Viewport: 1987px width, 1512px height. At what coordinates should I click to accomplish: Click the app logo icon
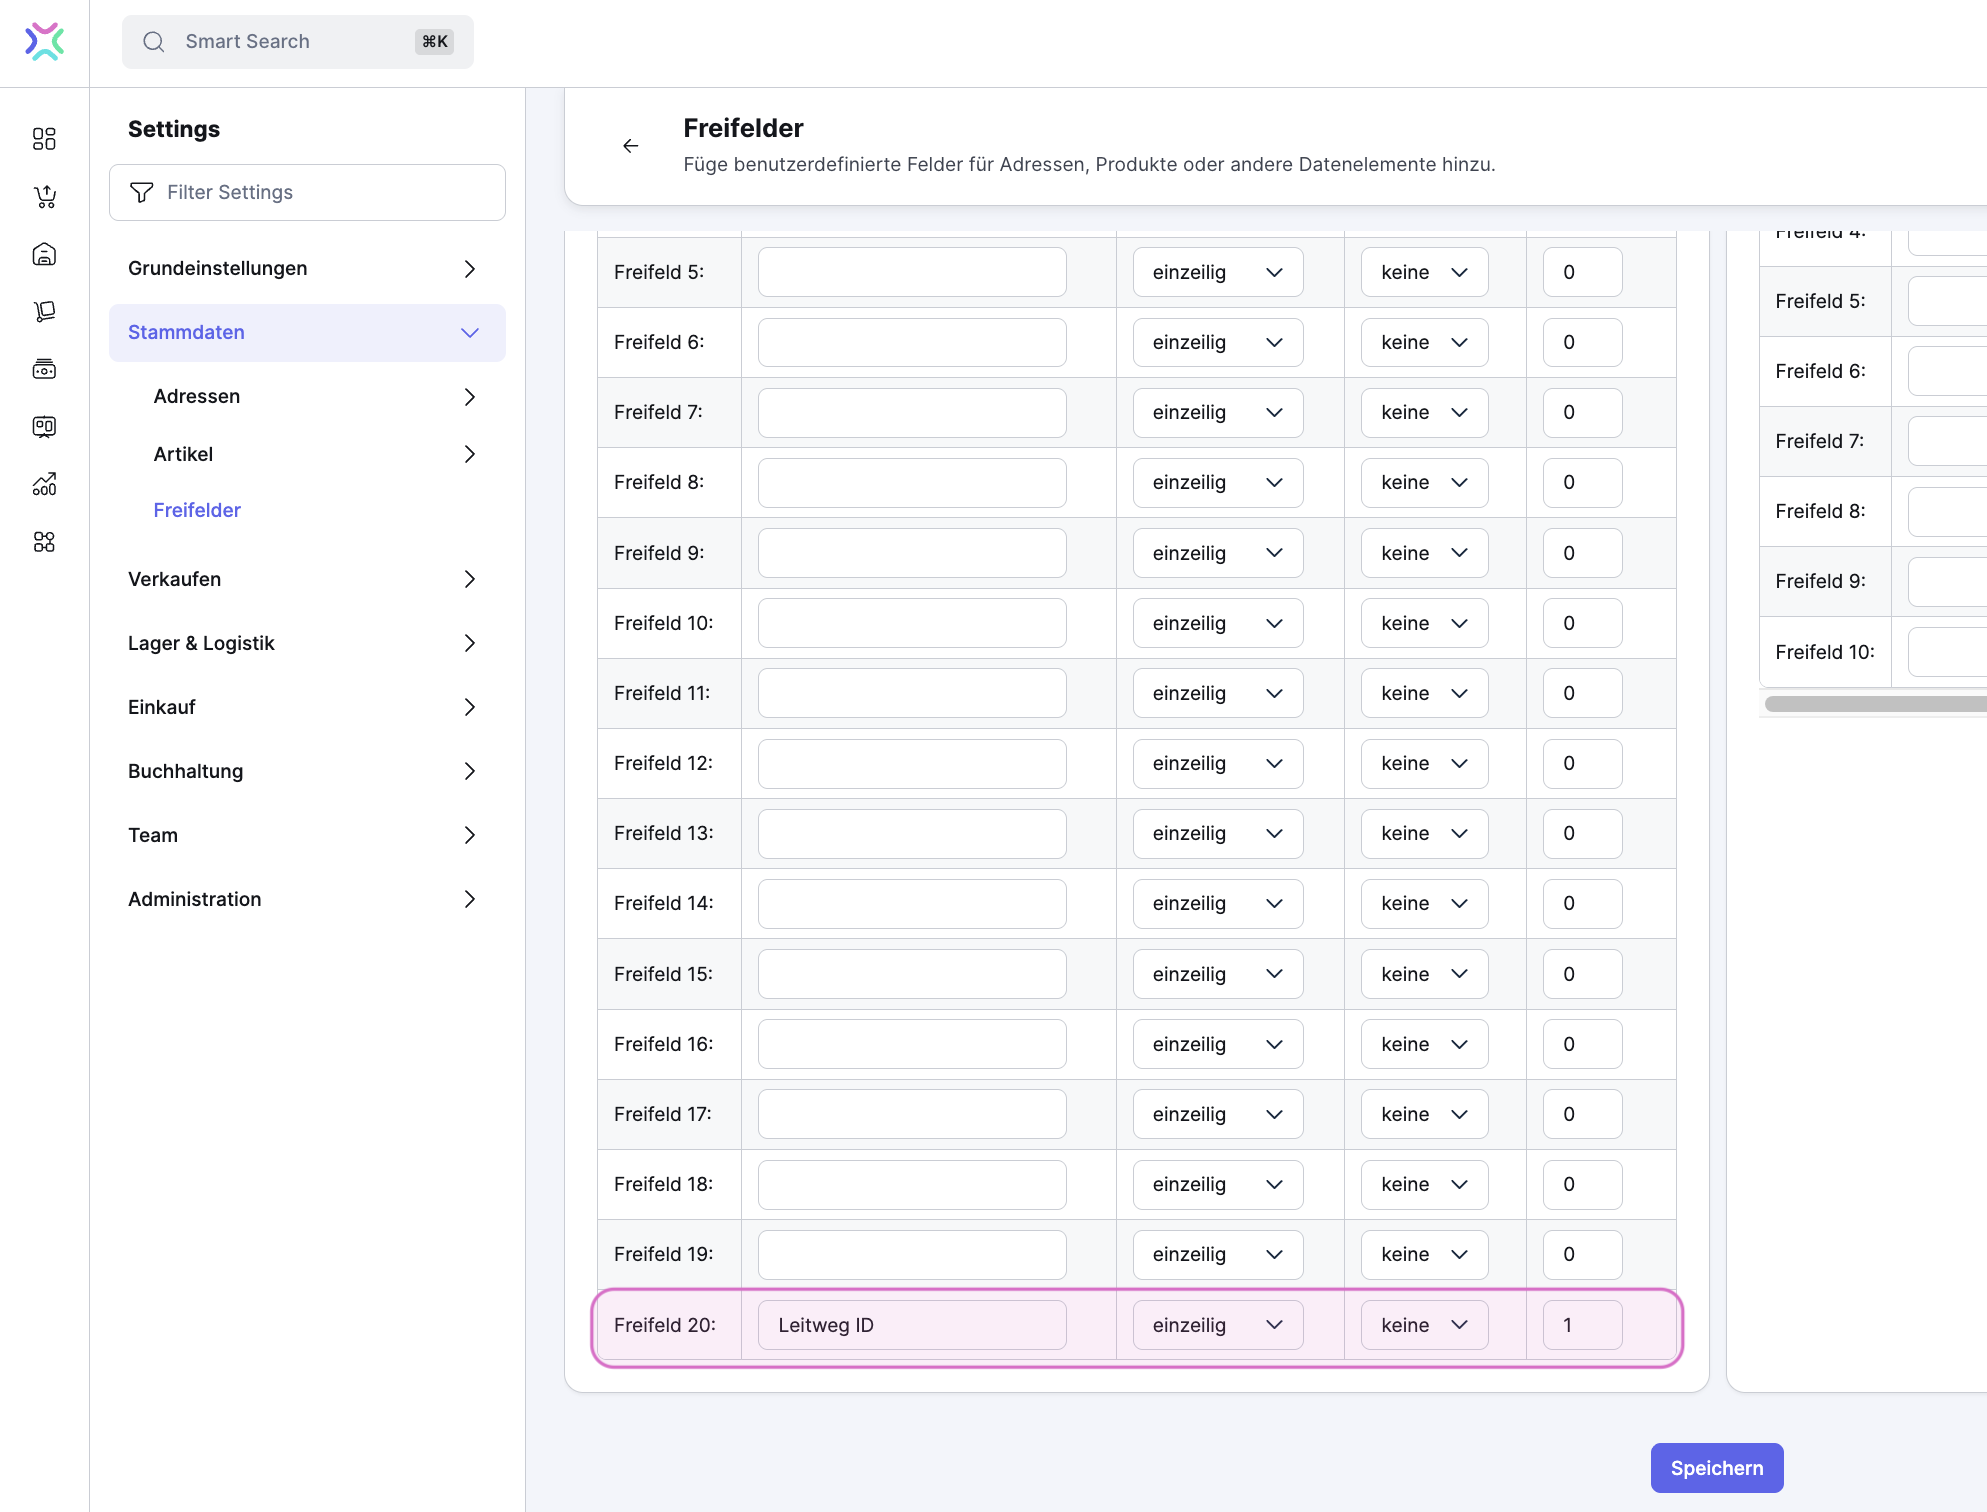pyautogui.click(x=44, y=42)
